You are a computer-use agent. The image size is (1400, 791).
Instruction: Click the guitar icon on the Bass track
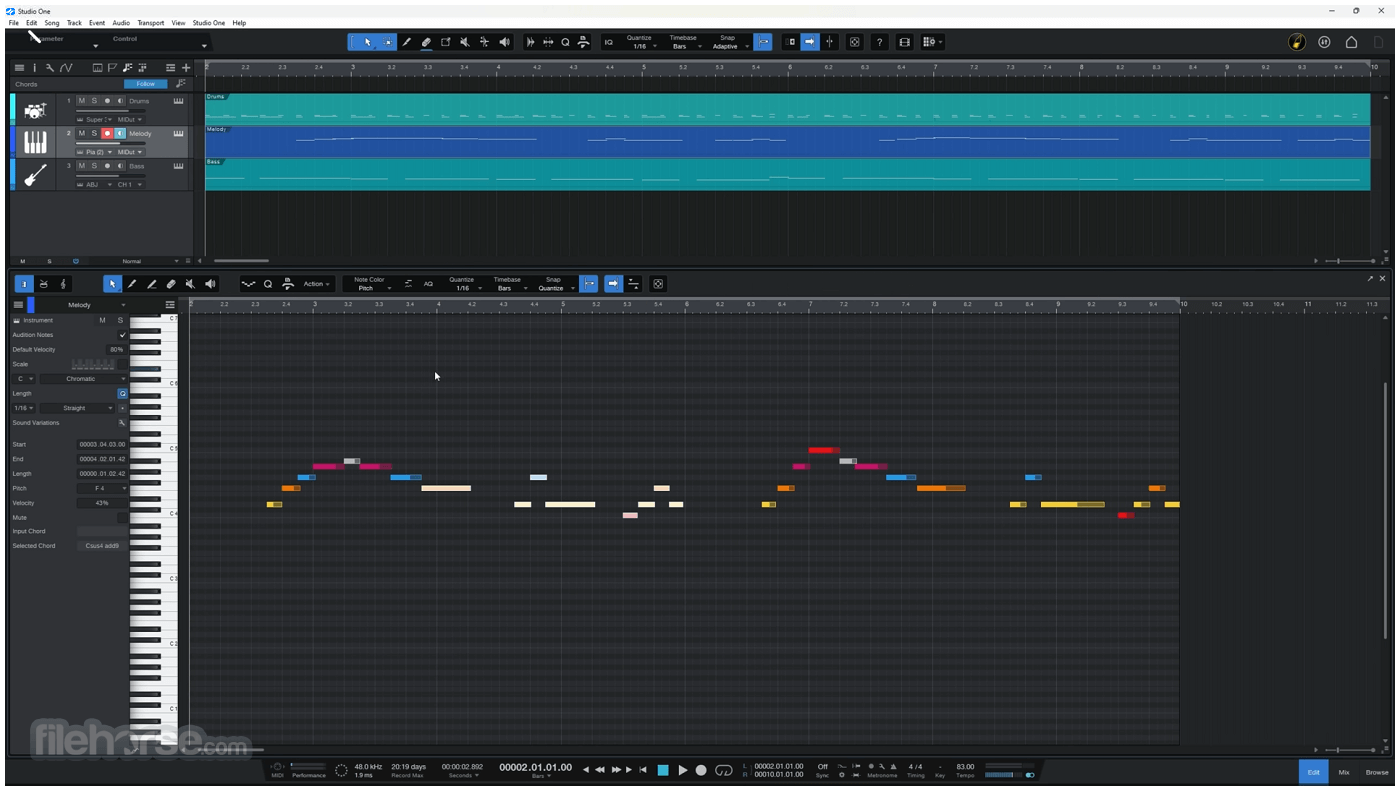tap(35, 175)
